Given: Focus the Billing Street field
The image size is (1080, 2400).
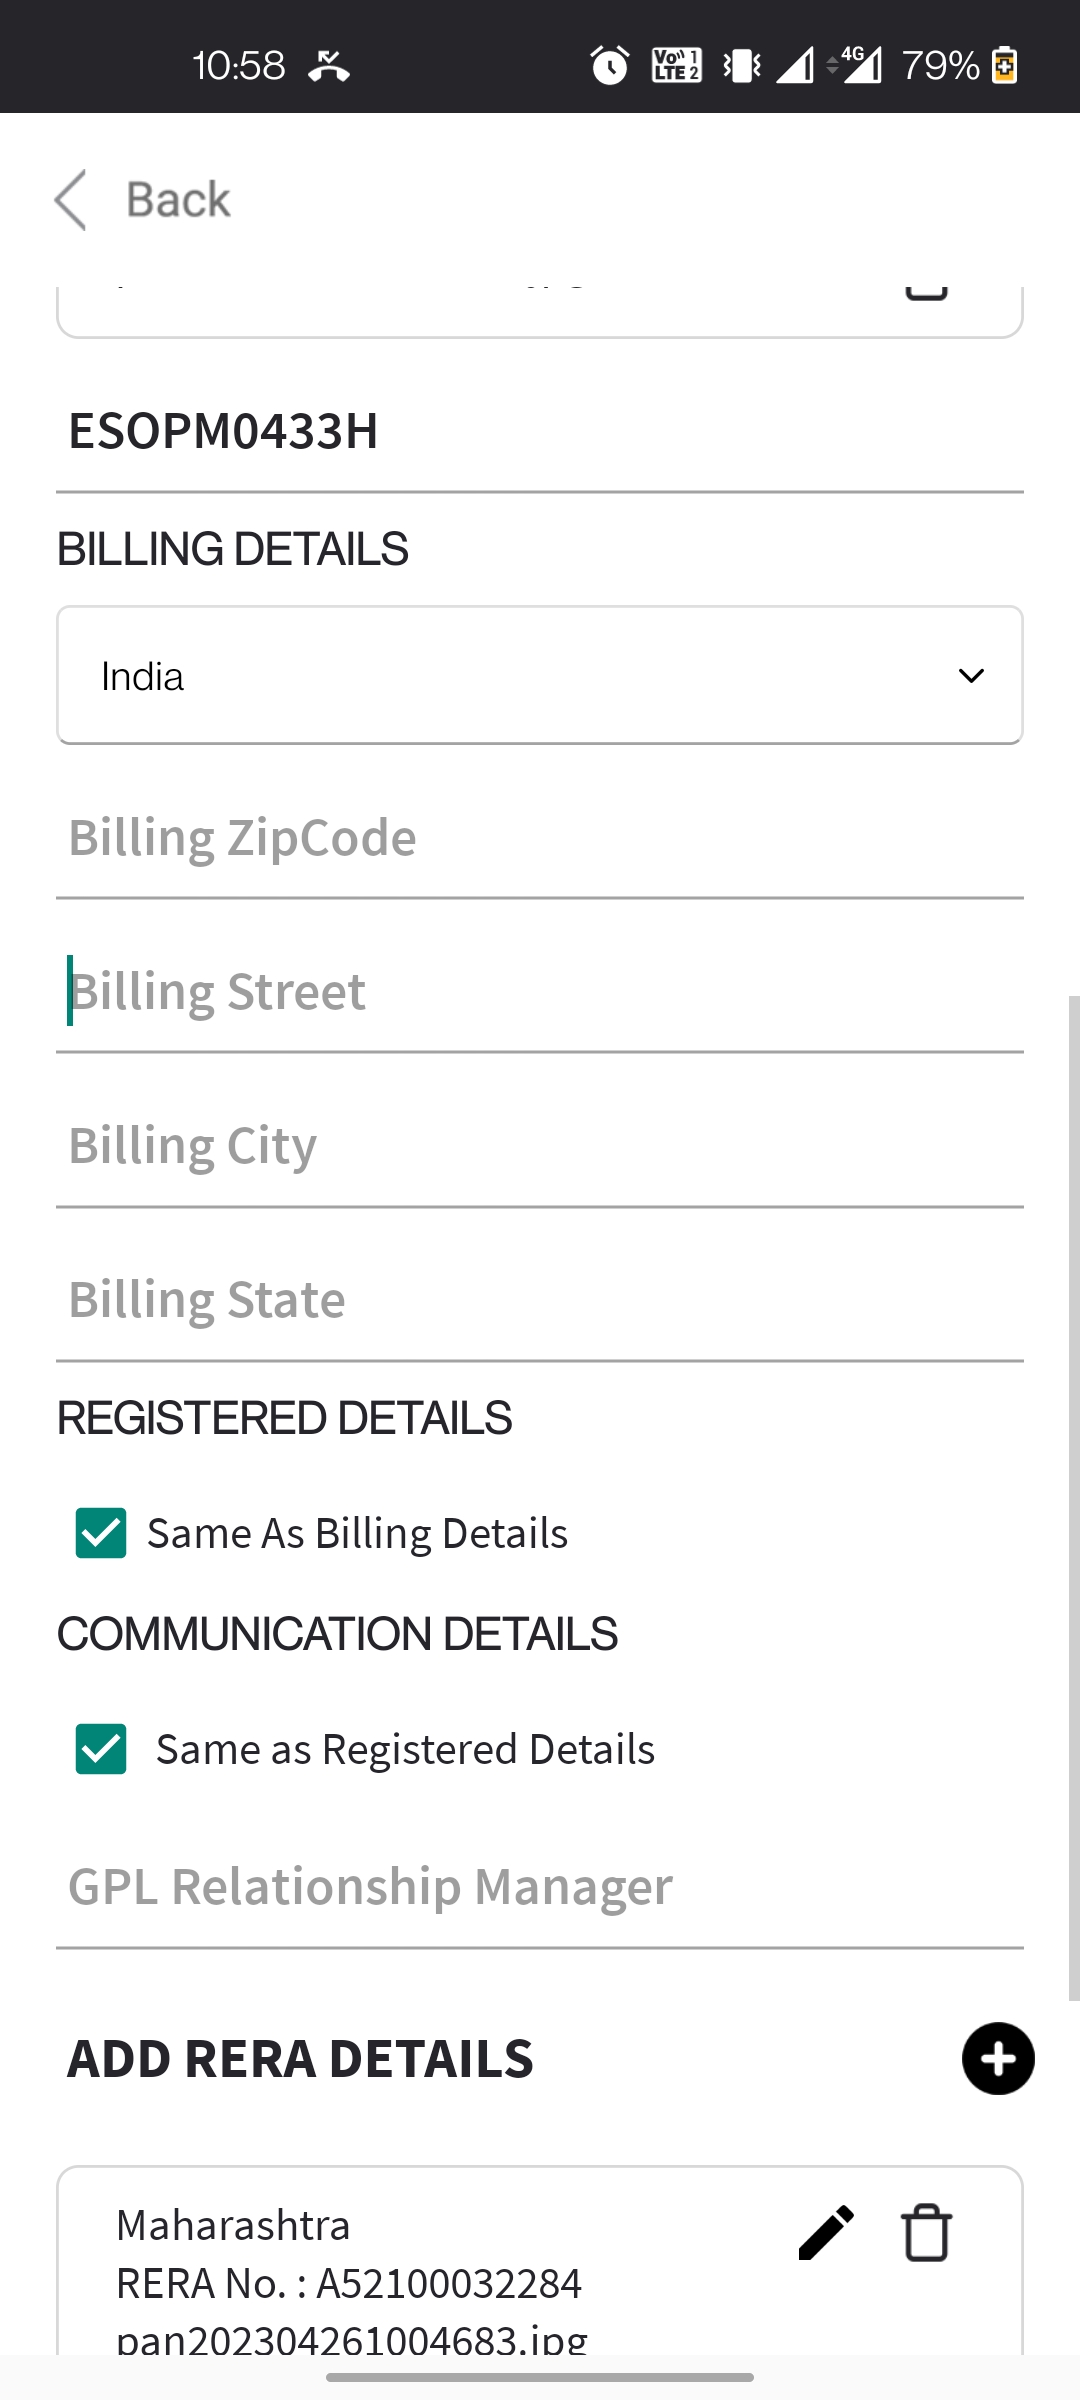Looking at the screenshot, I should [540, 992].
